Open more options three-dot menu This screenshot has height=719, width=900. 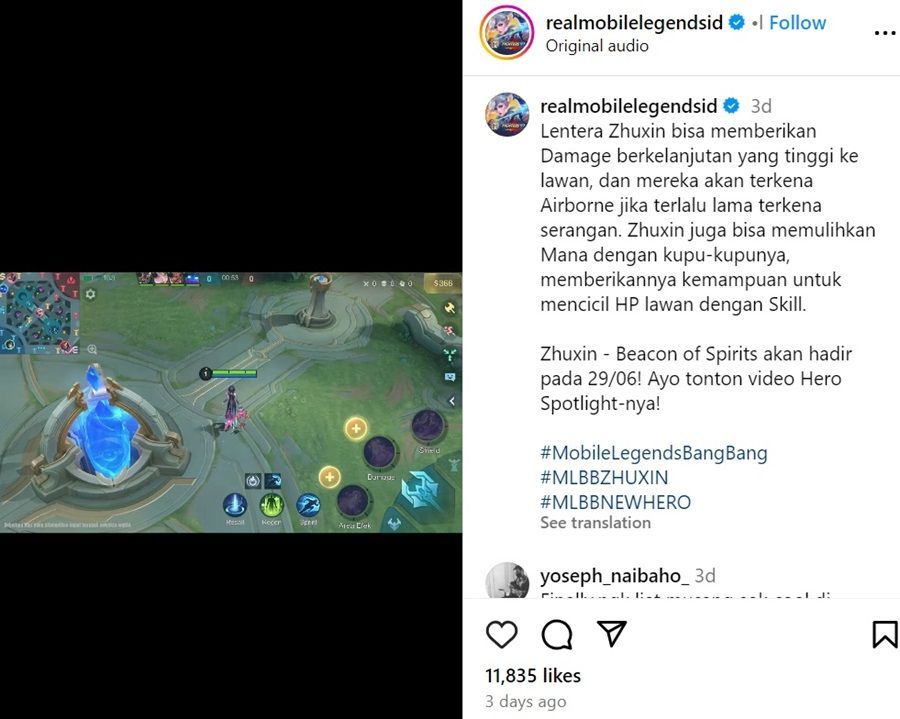pos(885,33)
